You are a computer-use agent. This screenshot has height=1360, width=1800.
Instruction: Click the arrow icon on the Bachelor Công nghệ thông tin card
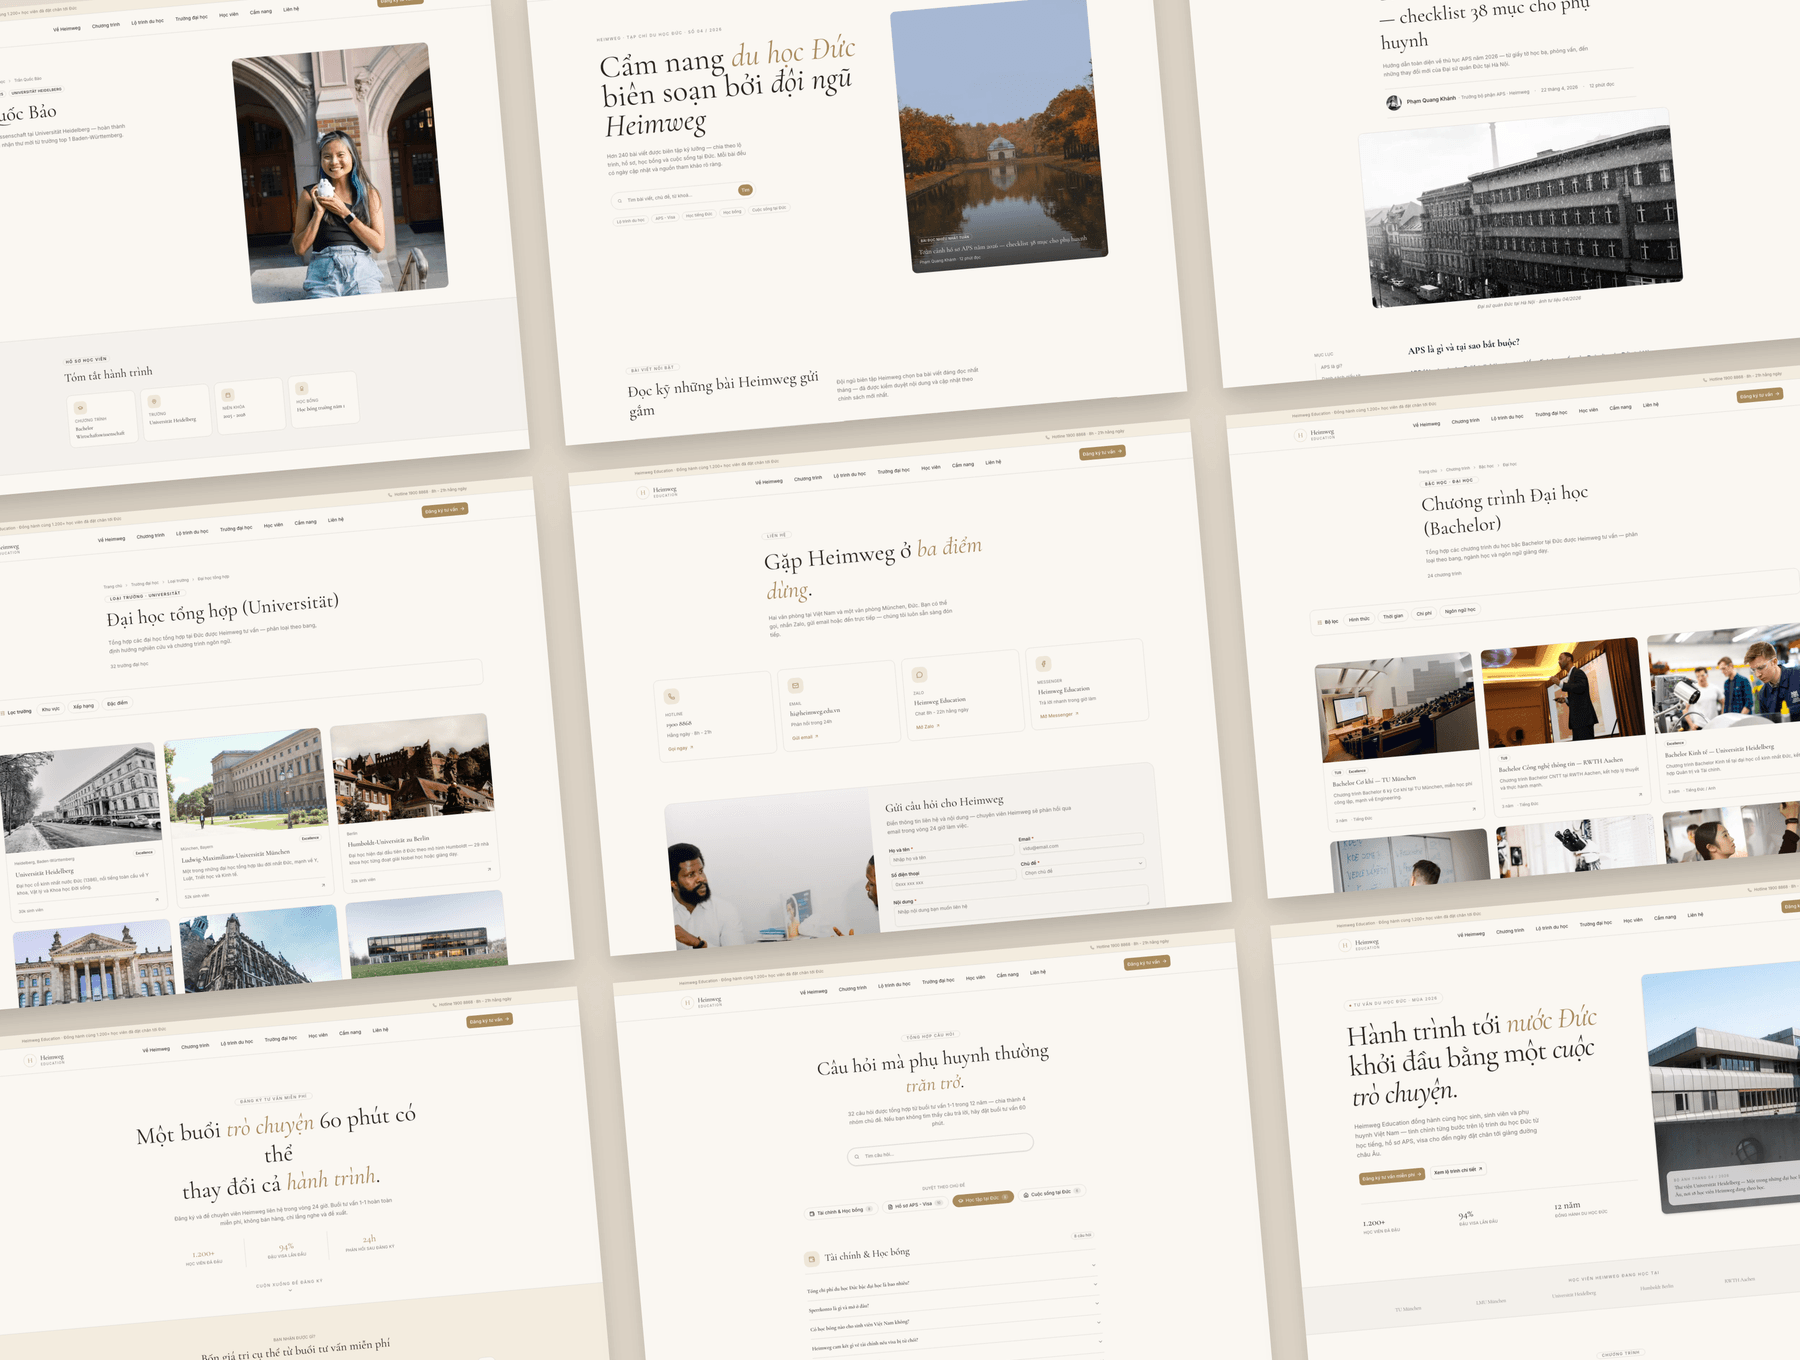1639,794
